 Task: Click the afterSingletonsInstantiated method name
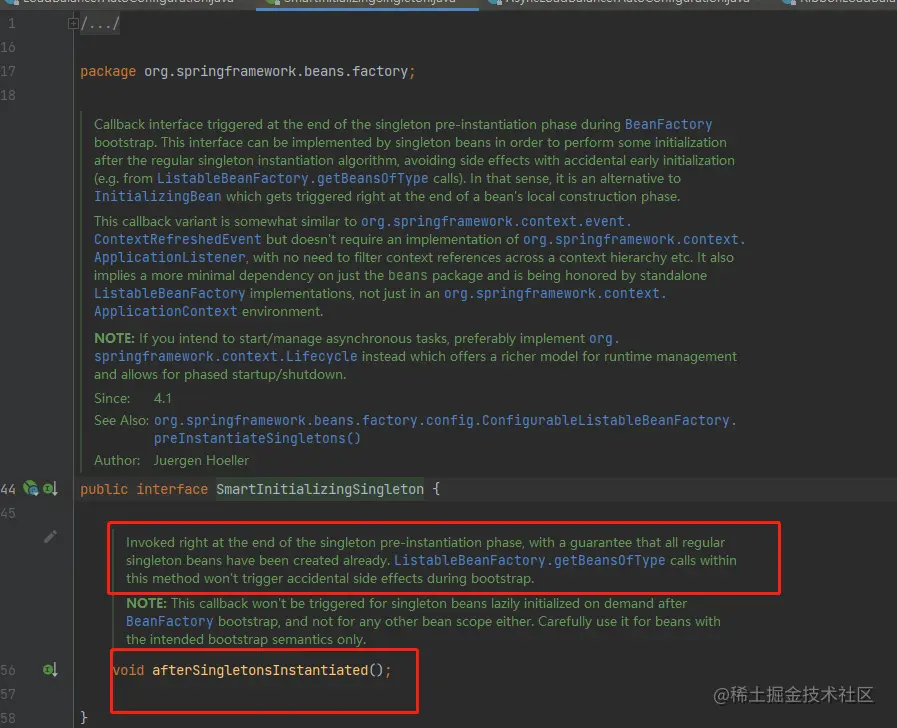(x=260, y=670)
